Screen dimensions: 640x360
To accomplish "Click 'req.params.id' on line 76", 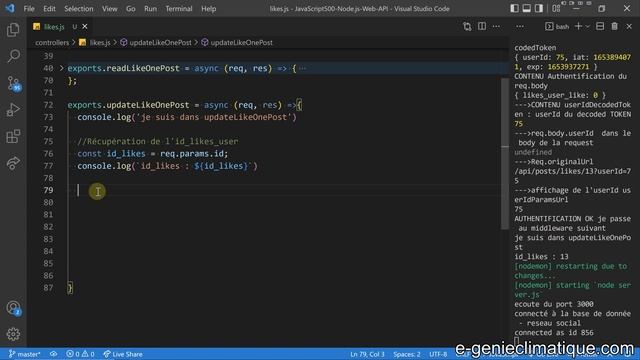I will click(x=192, y=154).
